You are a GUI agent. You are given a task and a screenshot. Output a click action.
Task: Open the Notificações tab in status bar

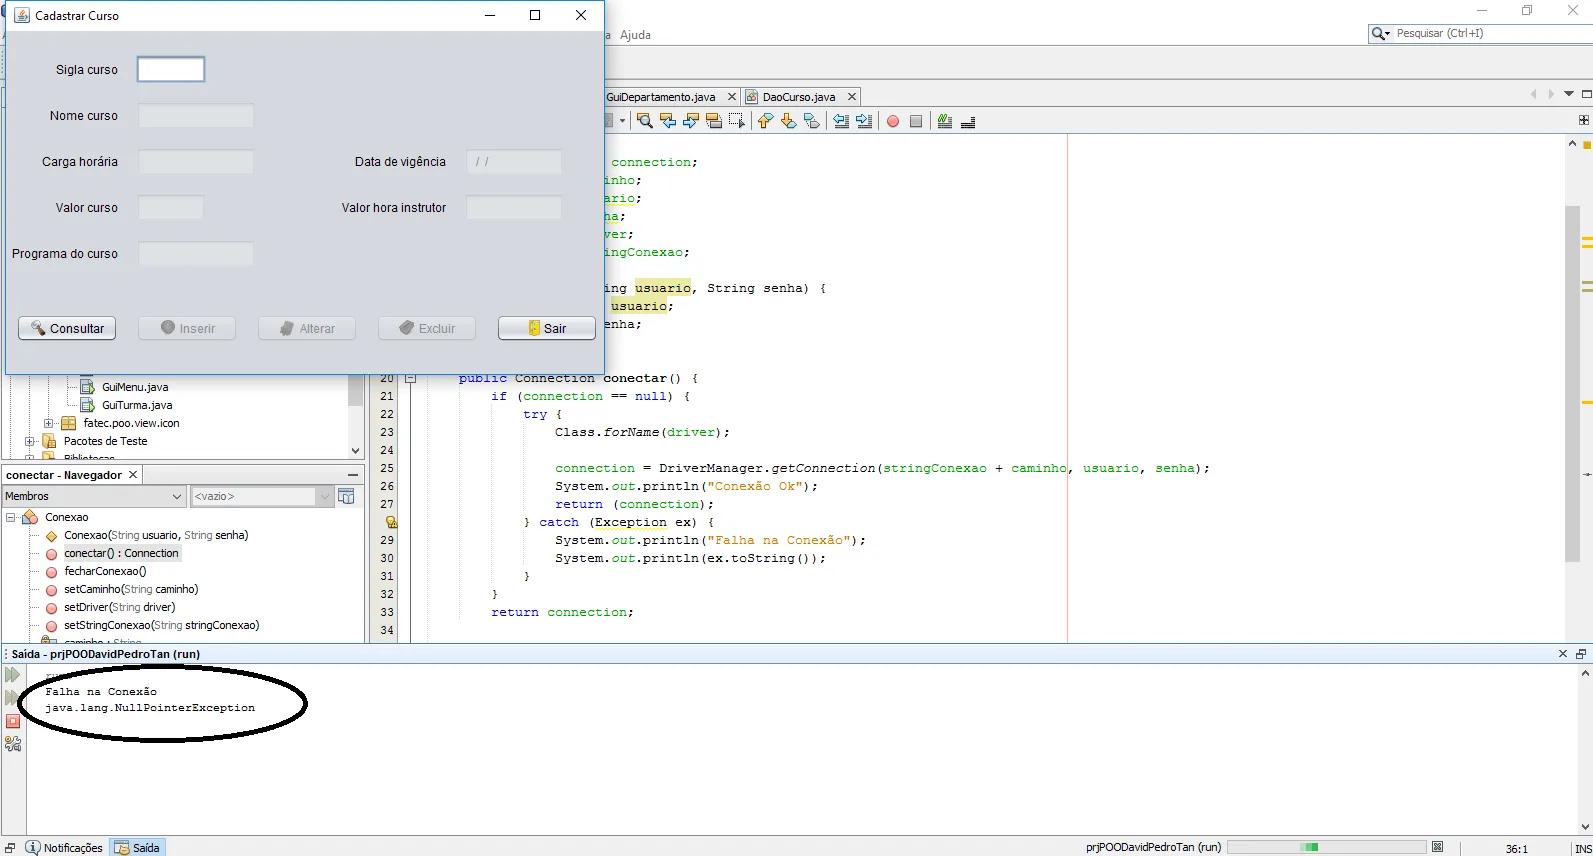(x=65, y=847)
